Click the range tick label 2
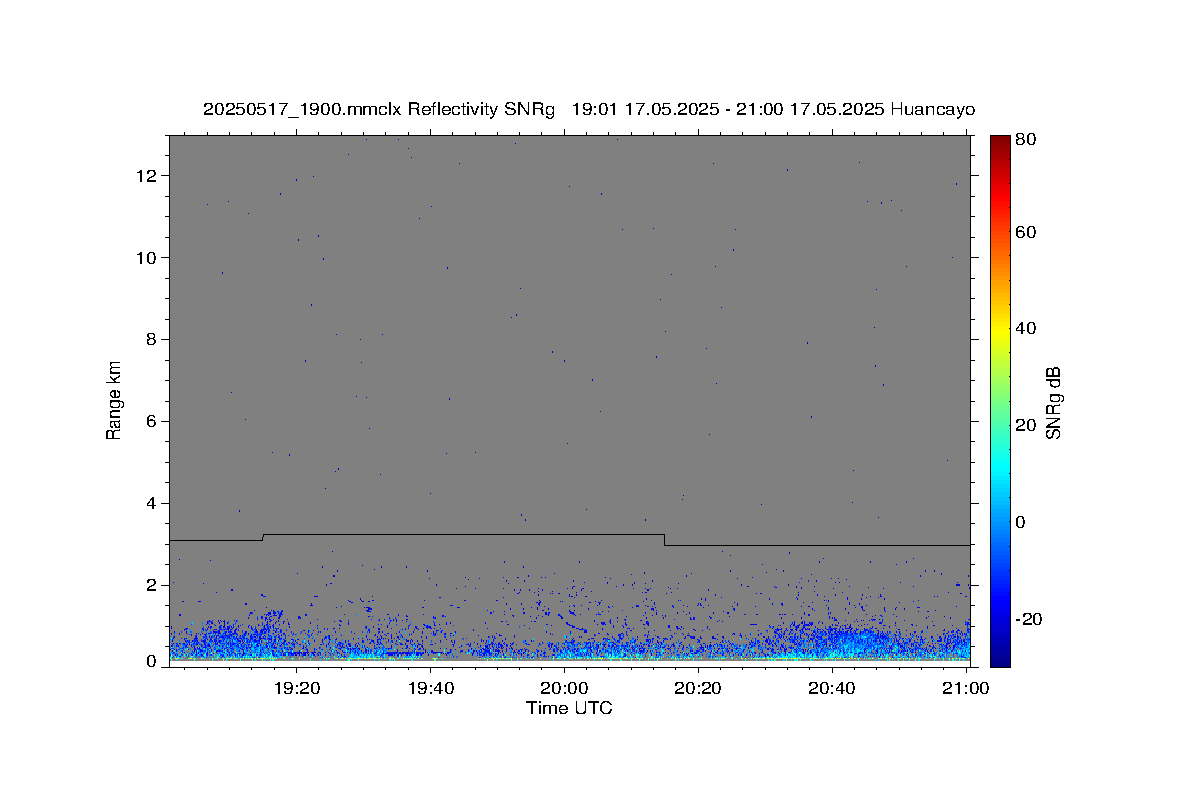 click(x=152, y=585)
